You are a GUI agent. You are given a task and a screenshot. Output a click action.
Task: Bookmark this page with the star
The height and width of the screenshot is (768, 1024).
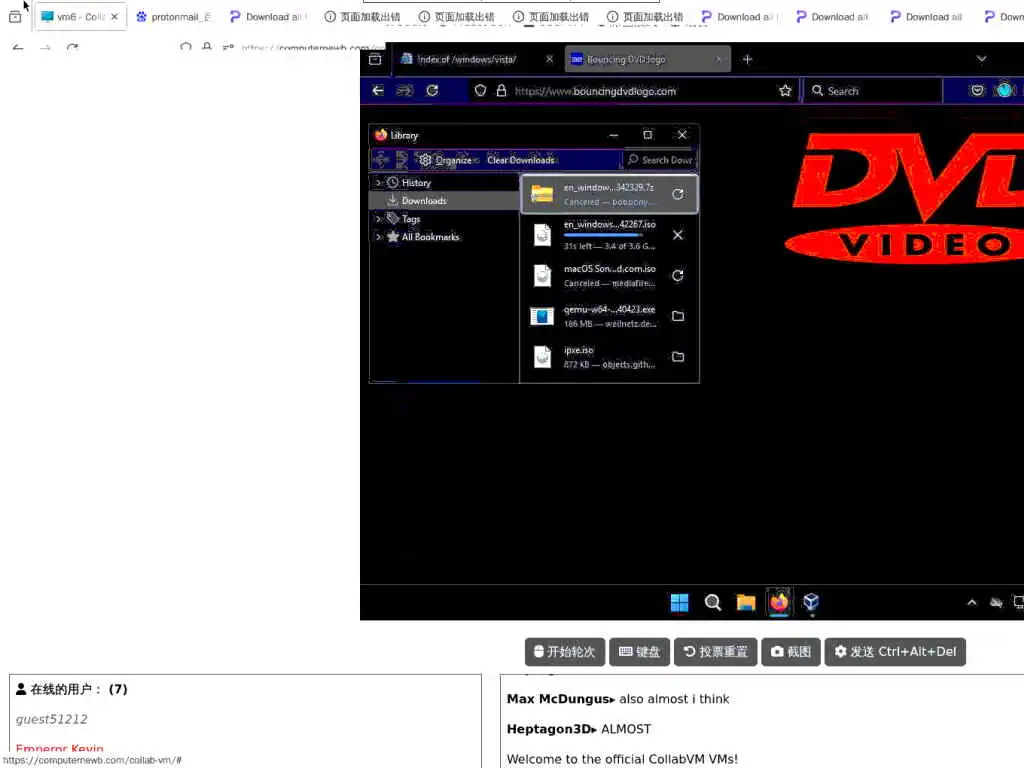pyautogui.click(x=785, y=91)
